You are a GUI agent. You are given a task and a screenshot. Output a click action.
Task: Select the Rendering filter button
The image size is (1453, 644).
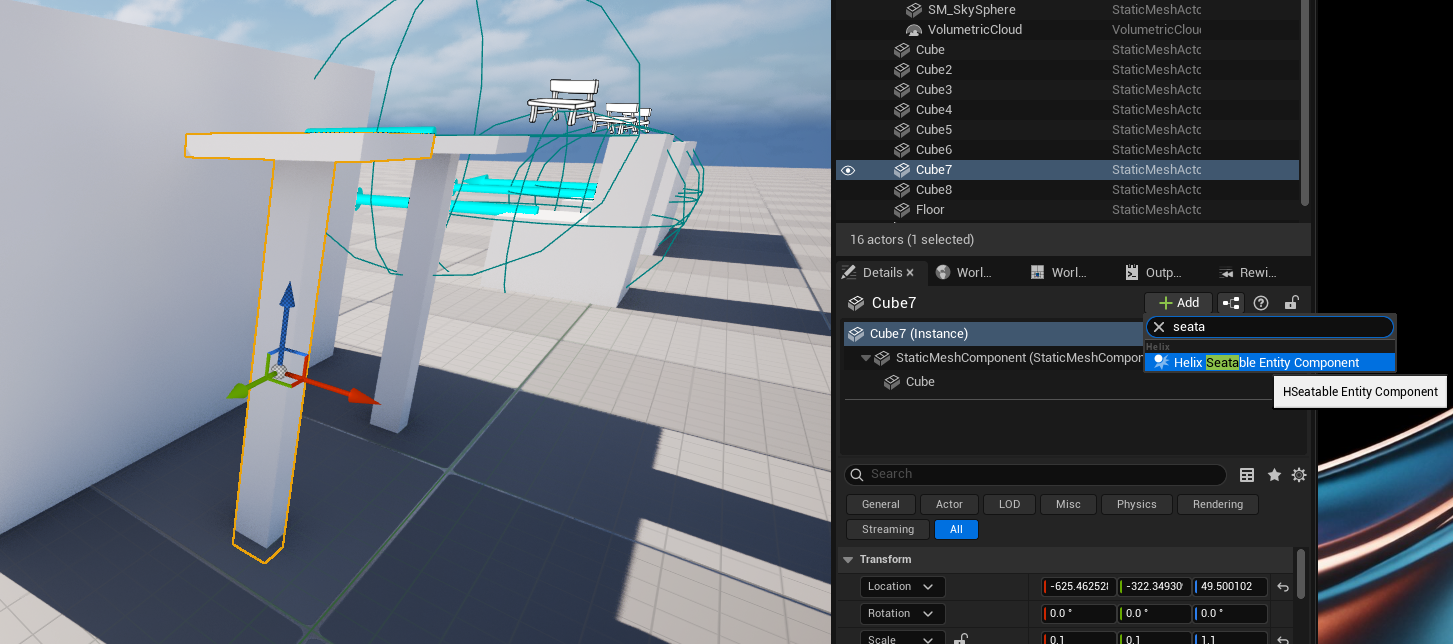click(x=1217, y=504)
